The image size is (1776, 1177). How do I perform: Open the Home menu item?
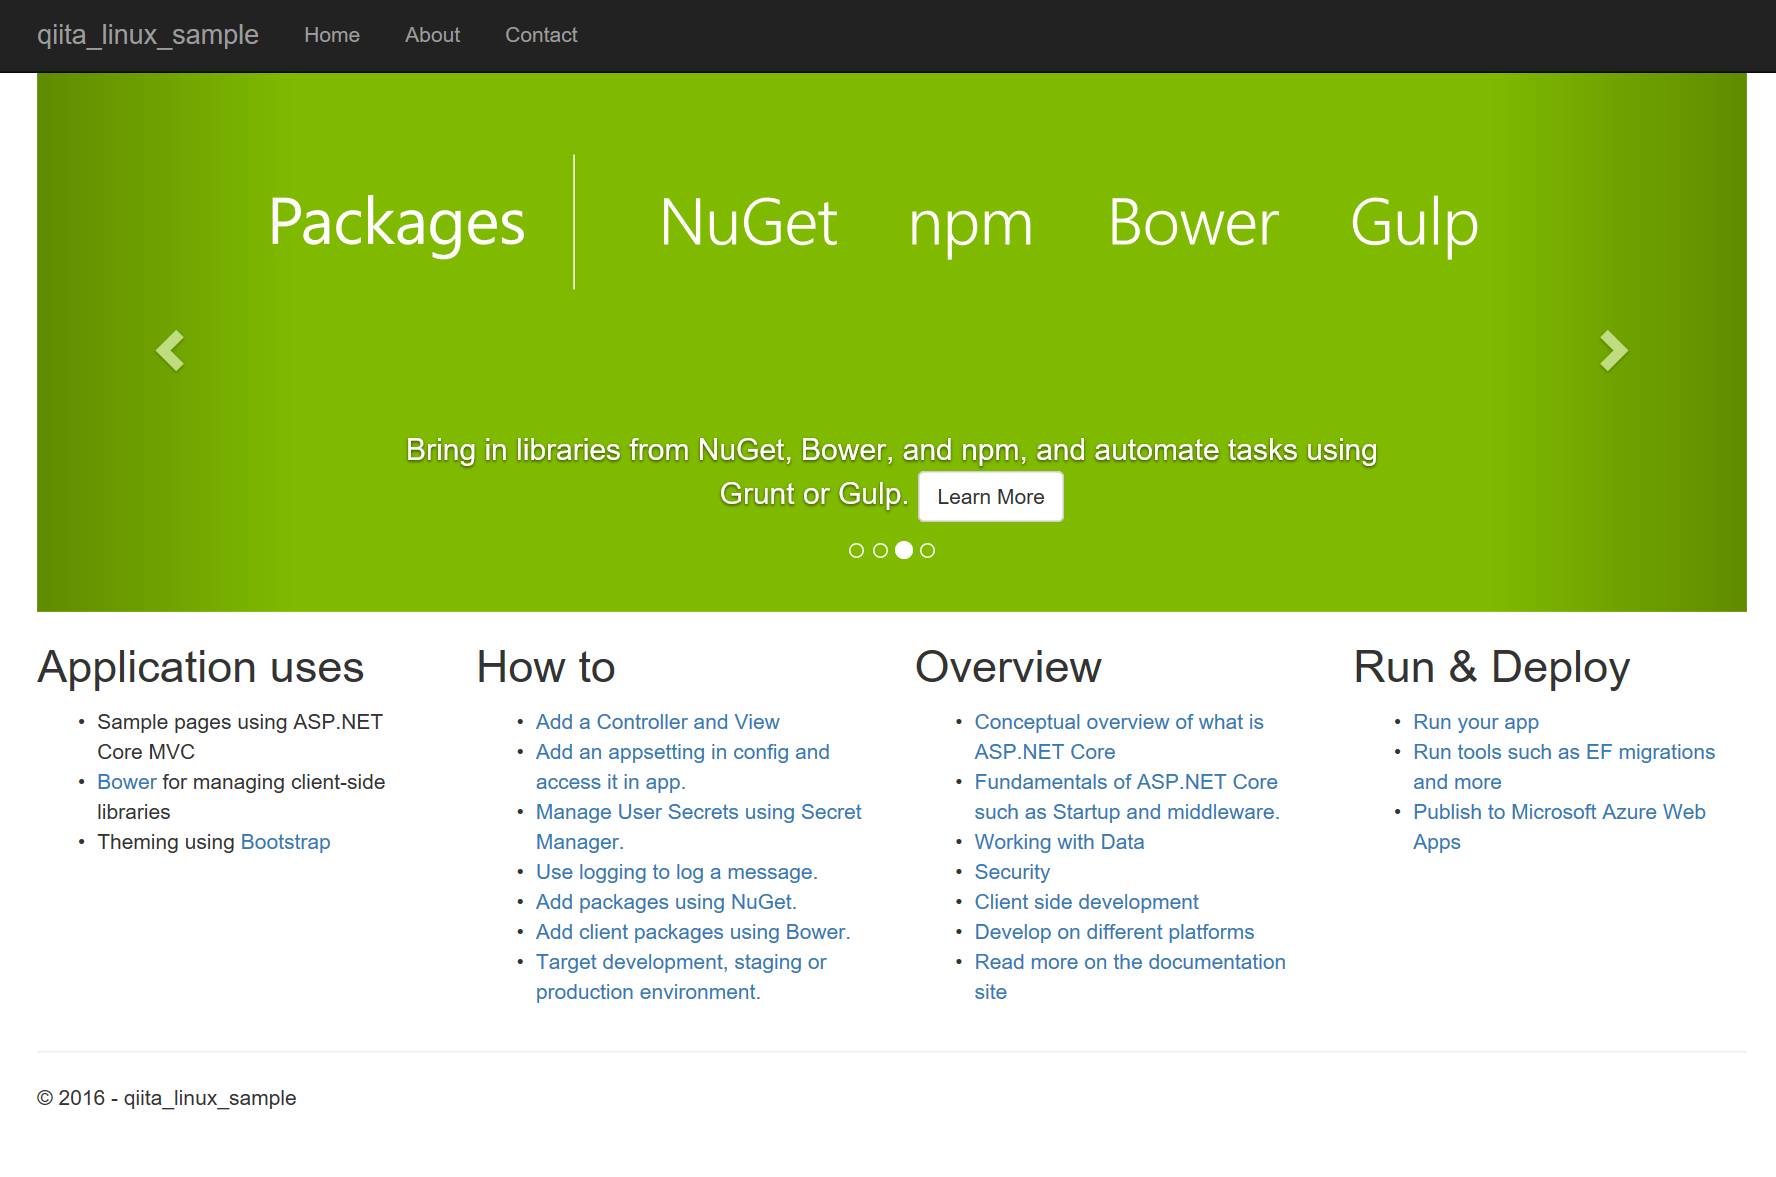click(x=331, y=35)
